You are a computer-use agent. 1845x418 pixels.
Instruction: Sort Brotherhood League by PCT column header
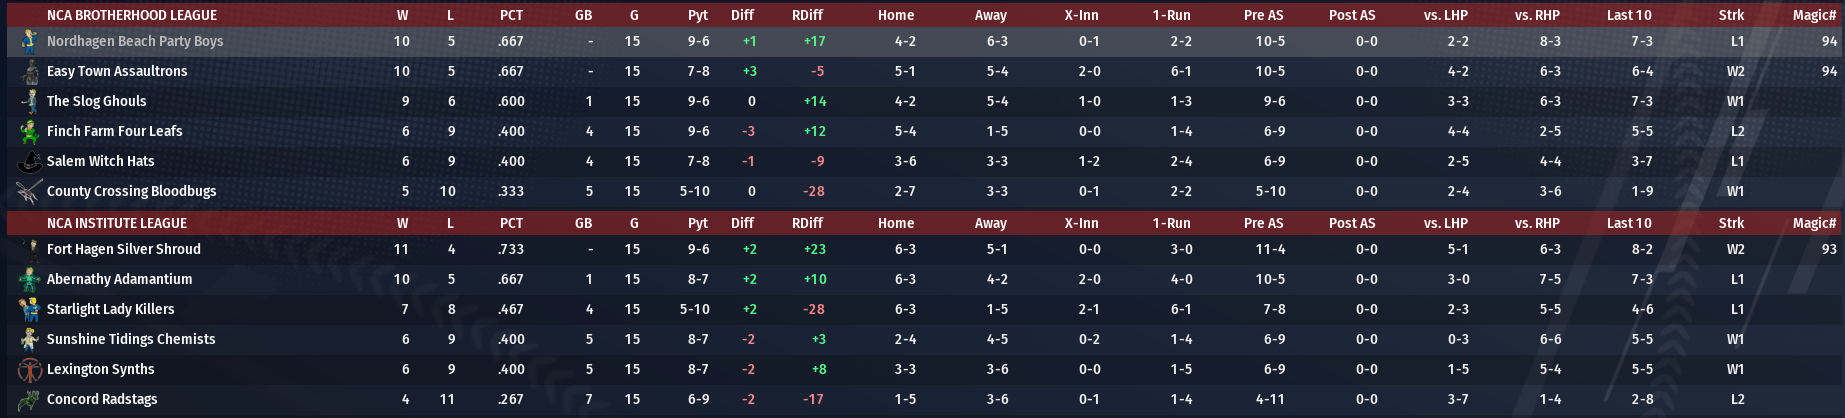[511, 15]
